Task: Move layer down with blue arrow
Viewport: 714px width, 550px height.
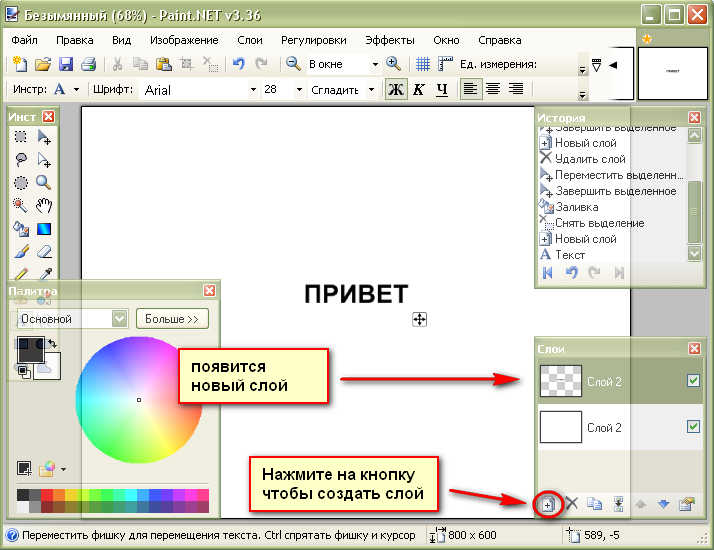Action: click(664, 504)
